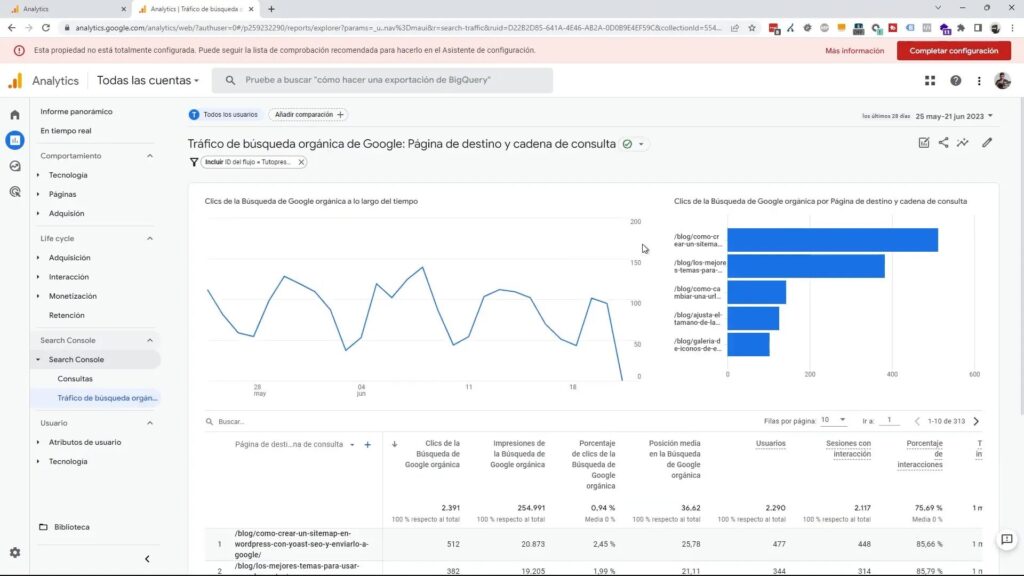Click the browser address bar
The width and height of the screenshot is (1024, 576).
(398, 27)
